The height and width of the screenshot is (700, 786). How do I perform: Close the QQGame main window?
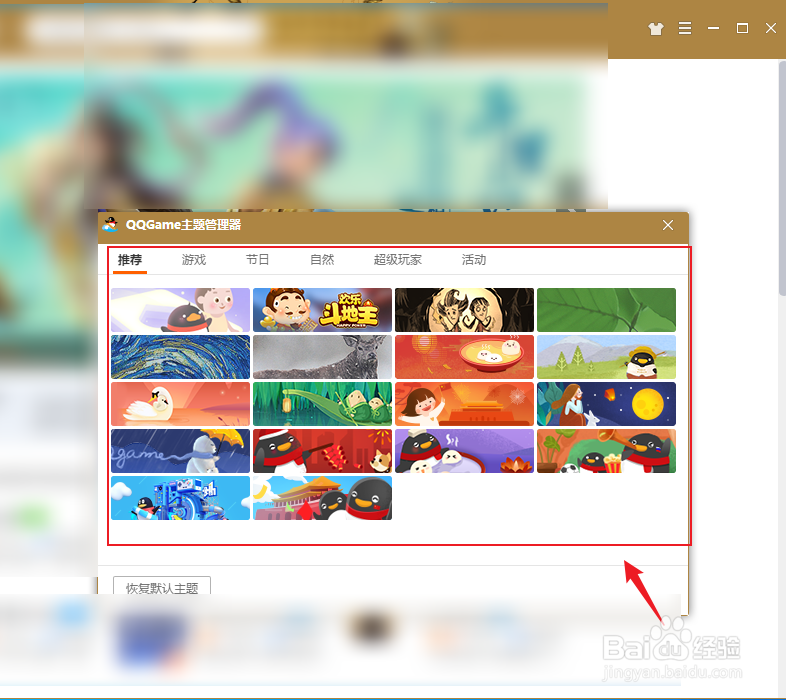click(x=771, y=28)
